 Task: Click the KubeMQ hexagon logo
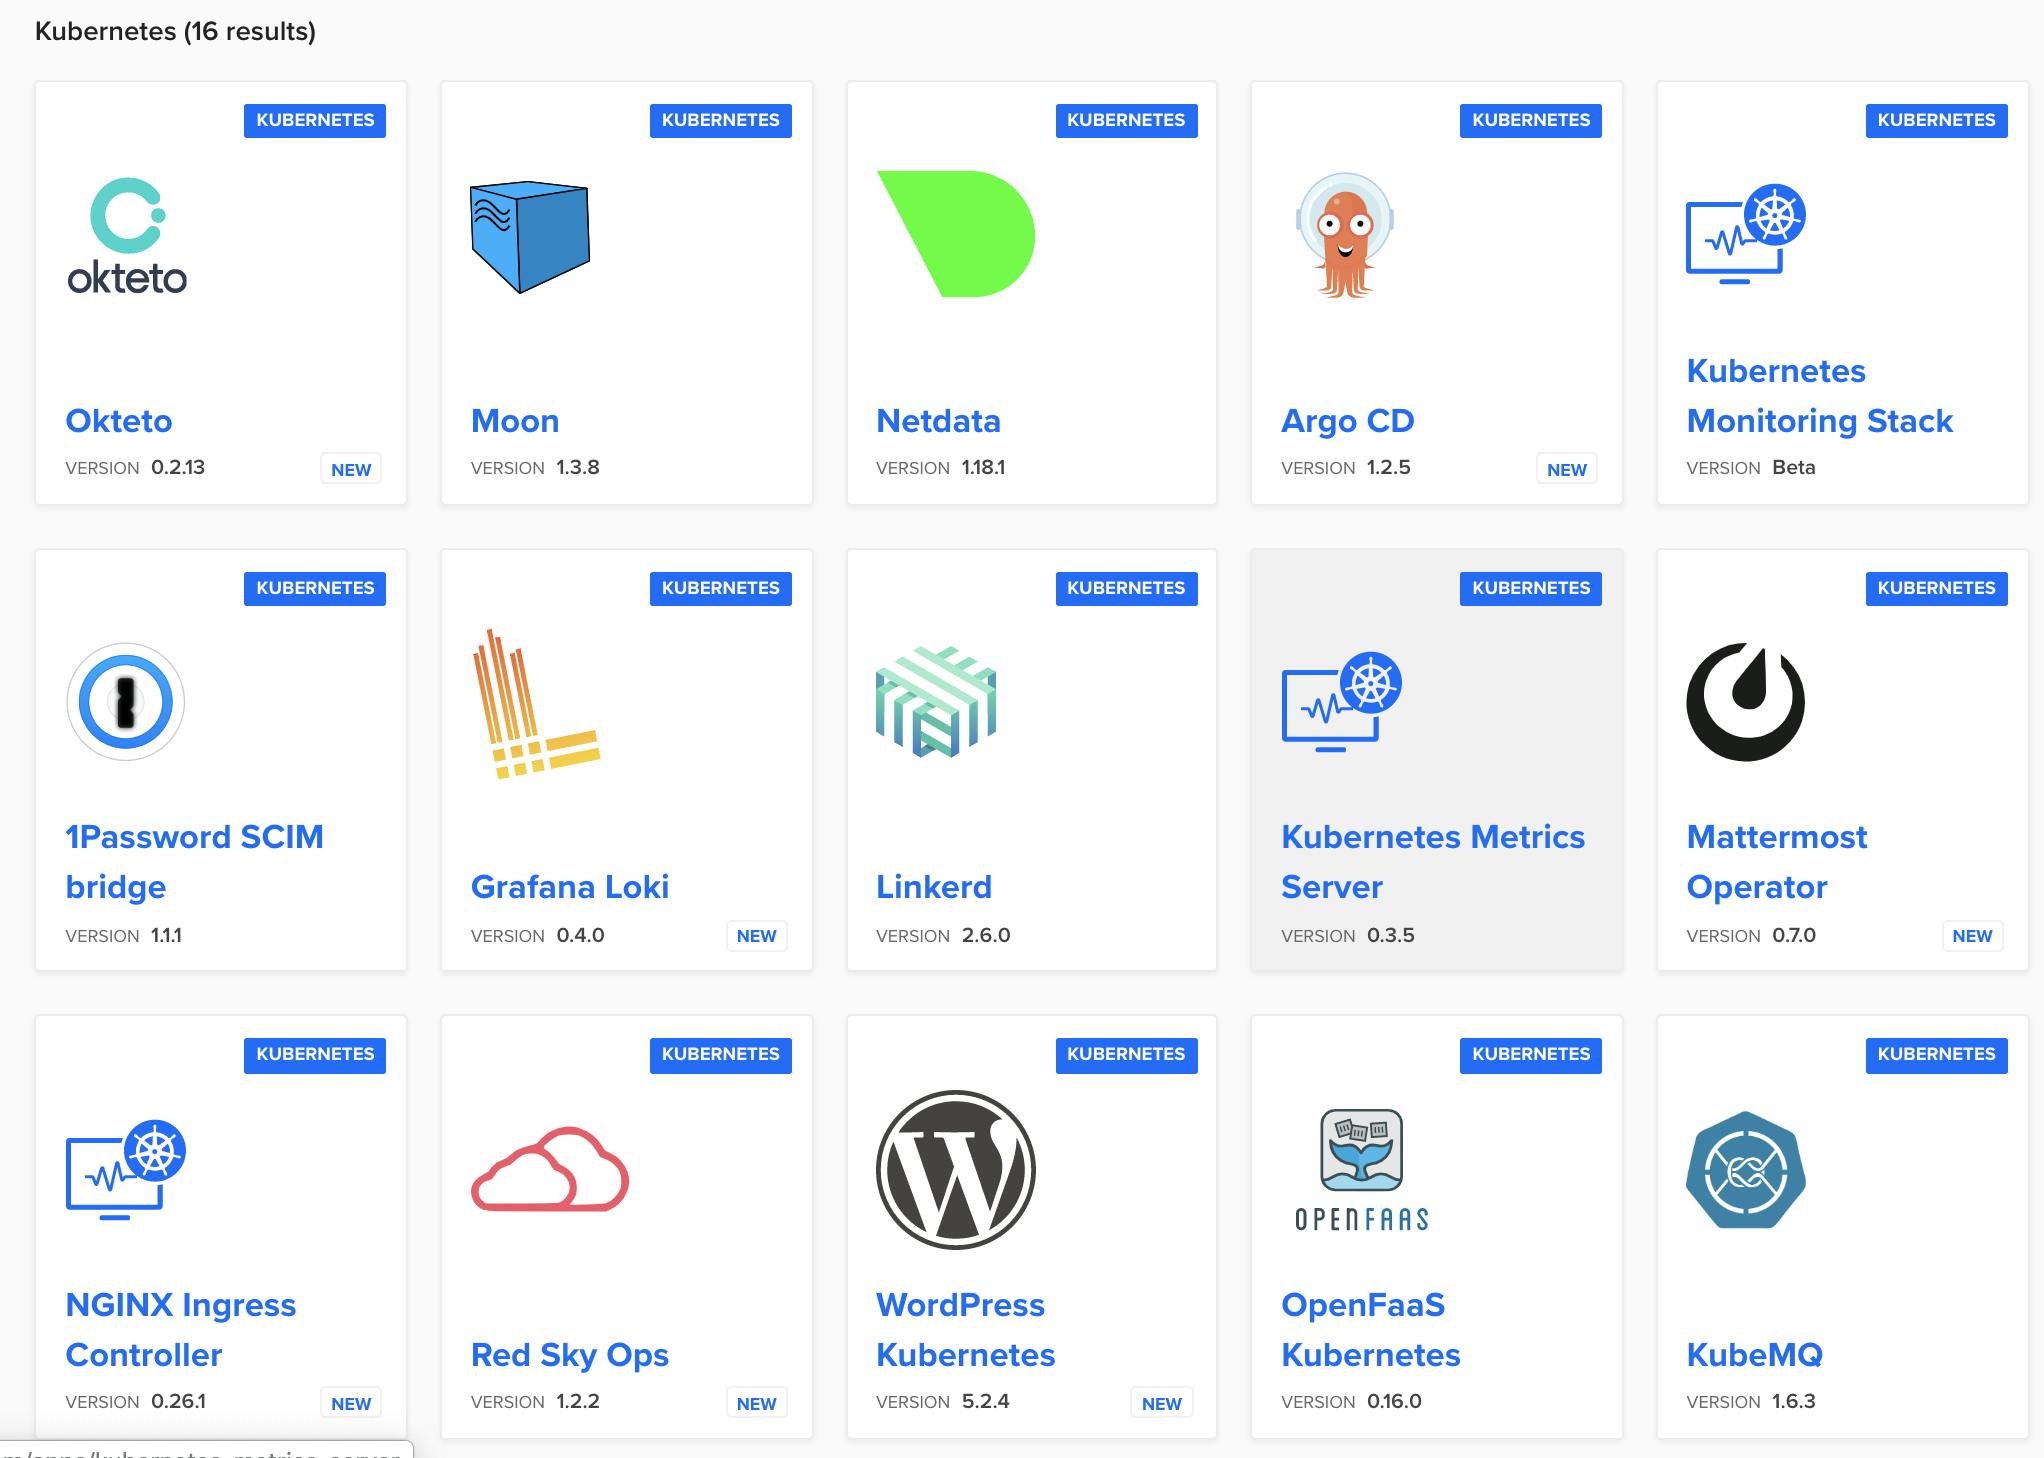click(x=1746, y=1169)
